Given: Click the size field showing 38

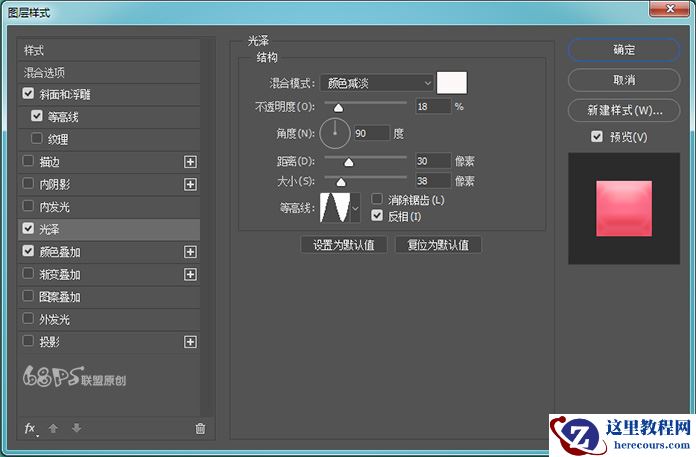Looking at the screenshot, I should coord(433,181).
